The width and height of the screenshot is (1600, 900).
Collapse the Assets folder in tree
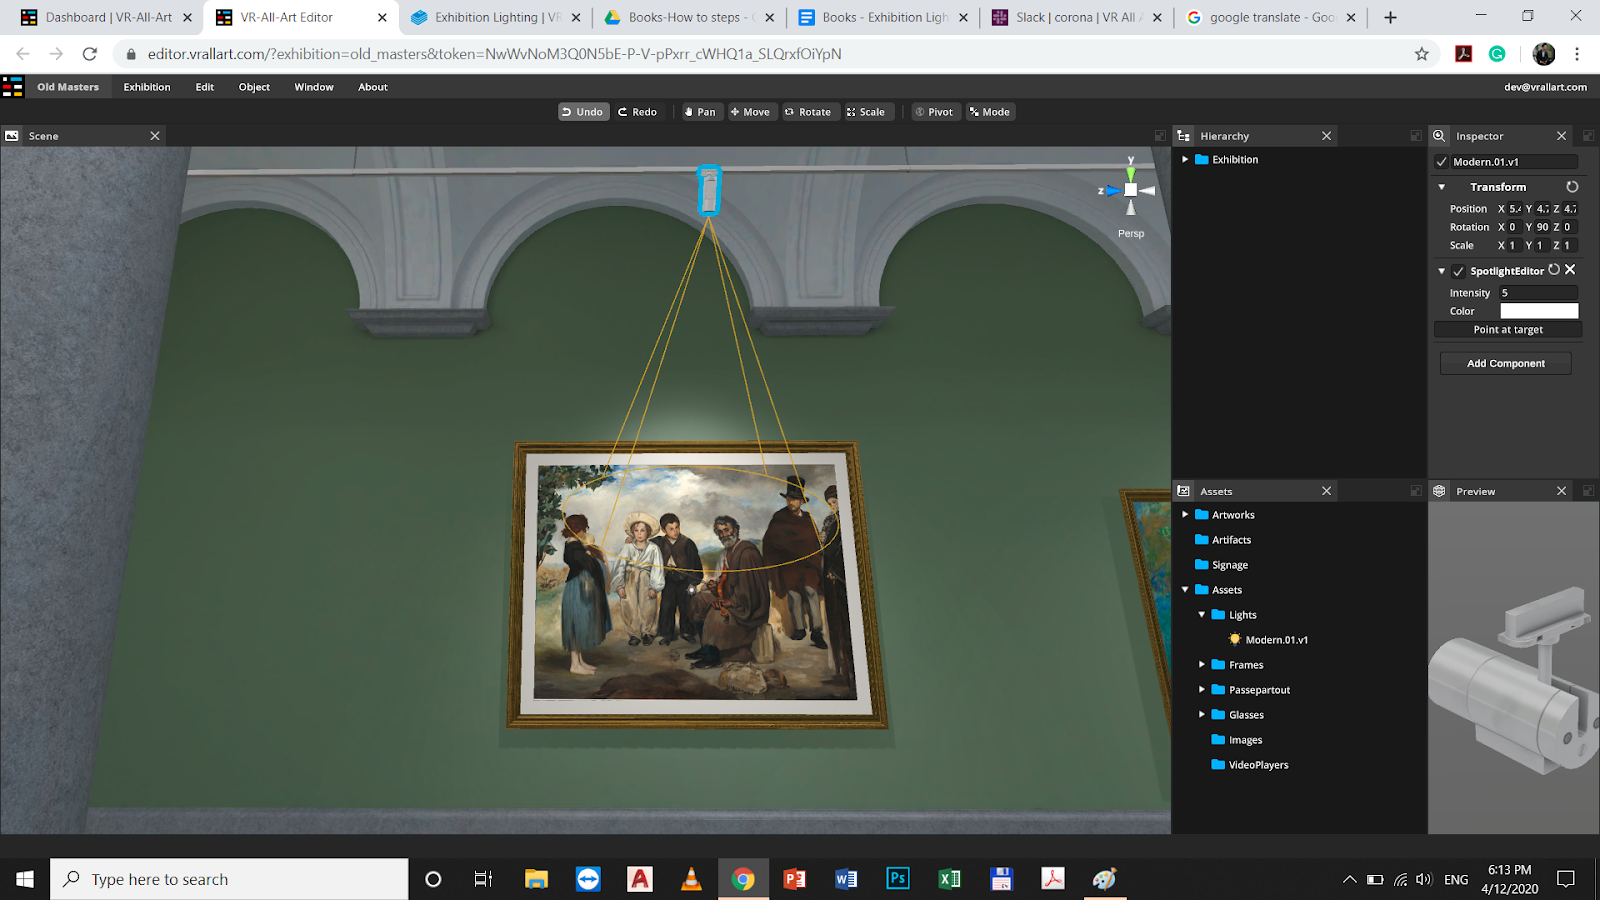1185,590
